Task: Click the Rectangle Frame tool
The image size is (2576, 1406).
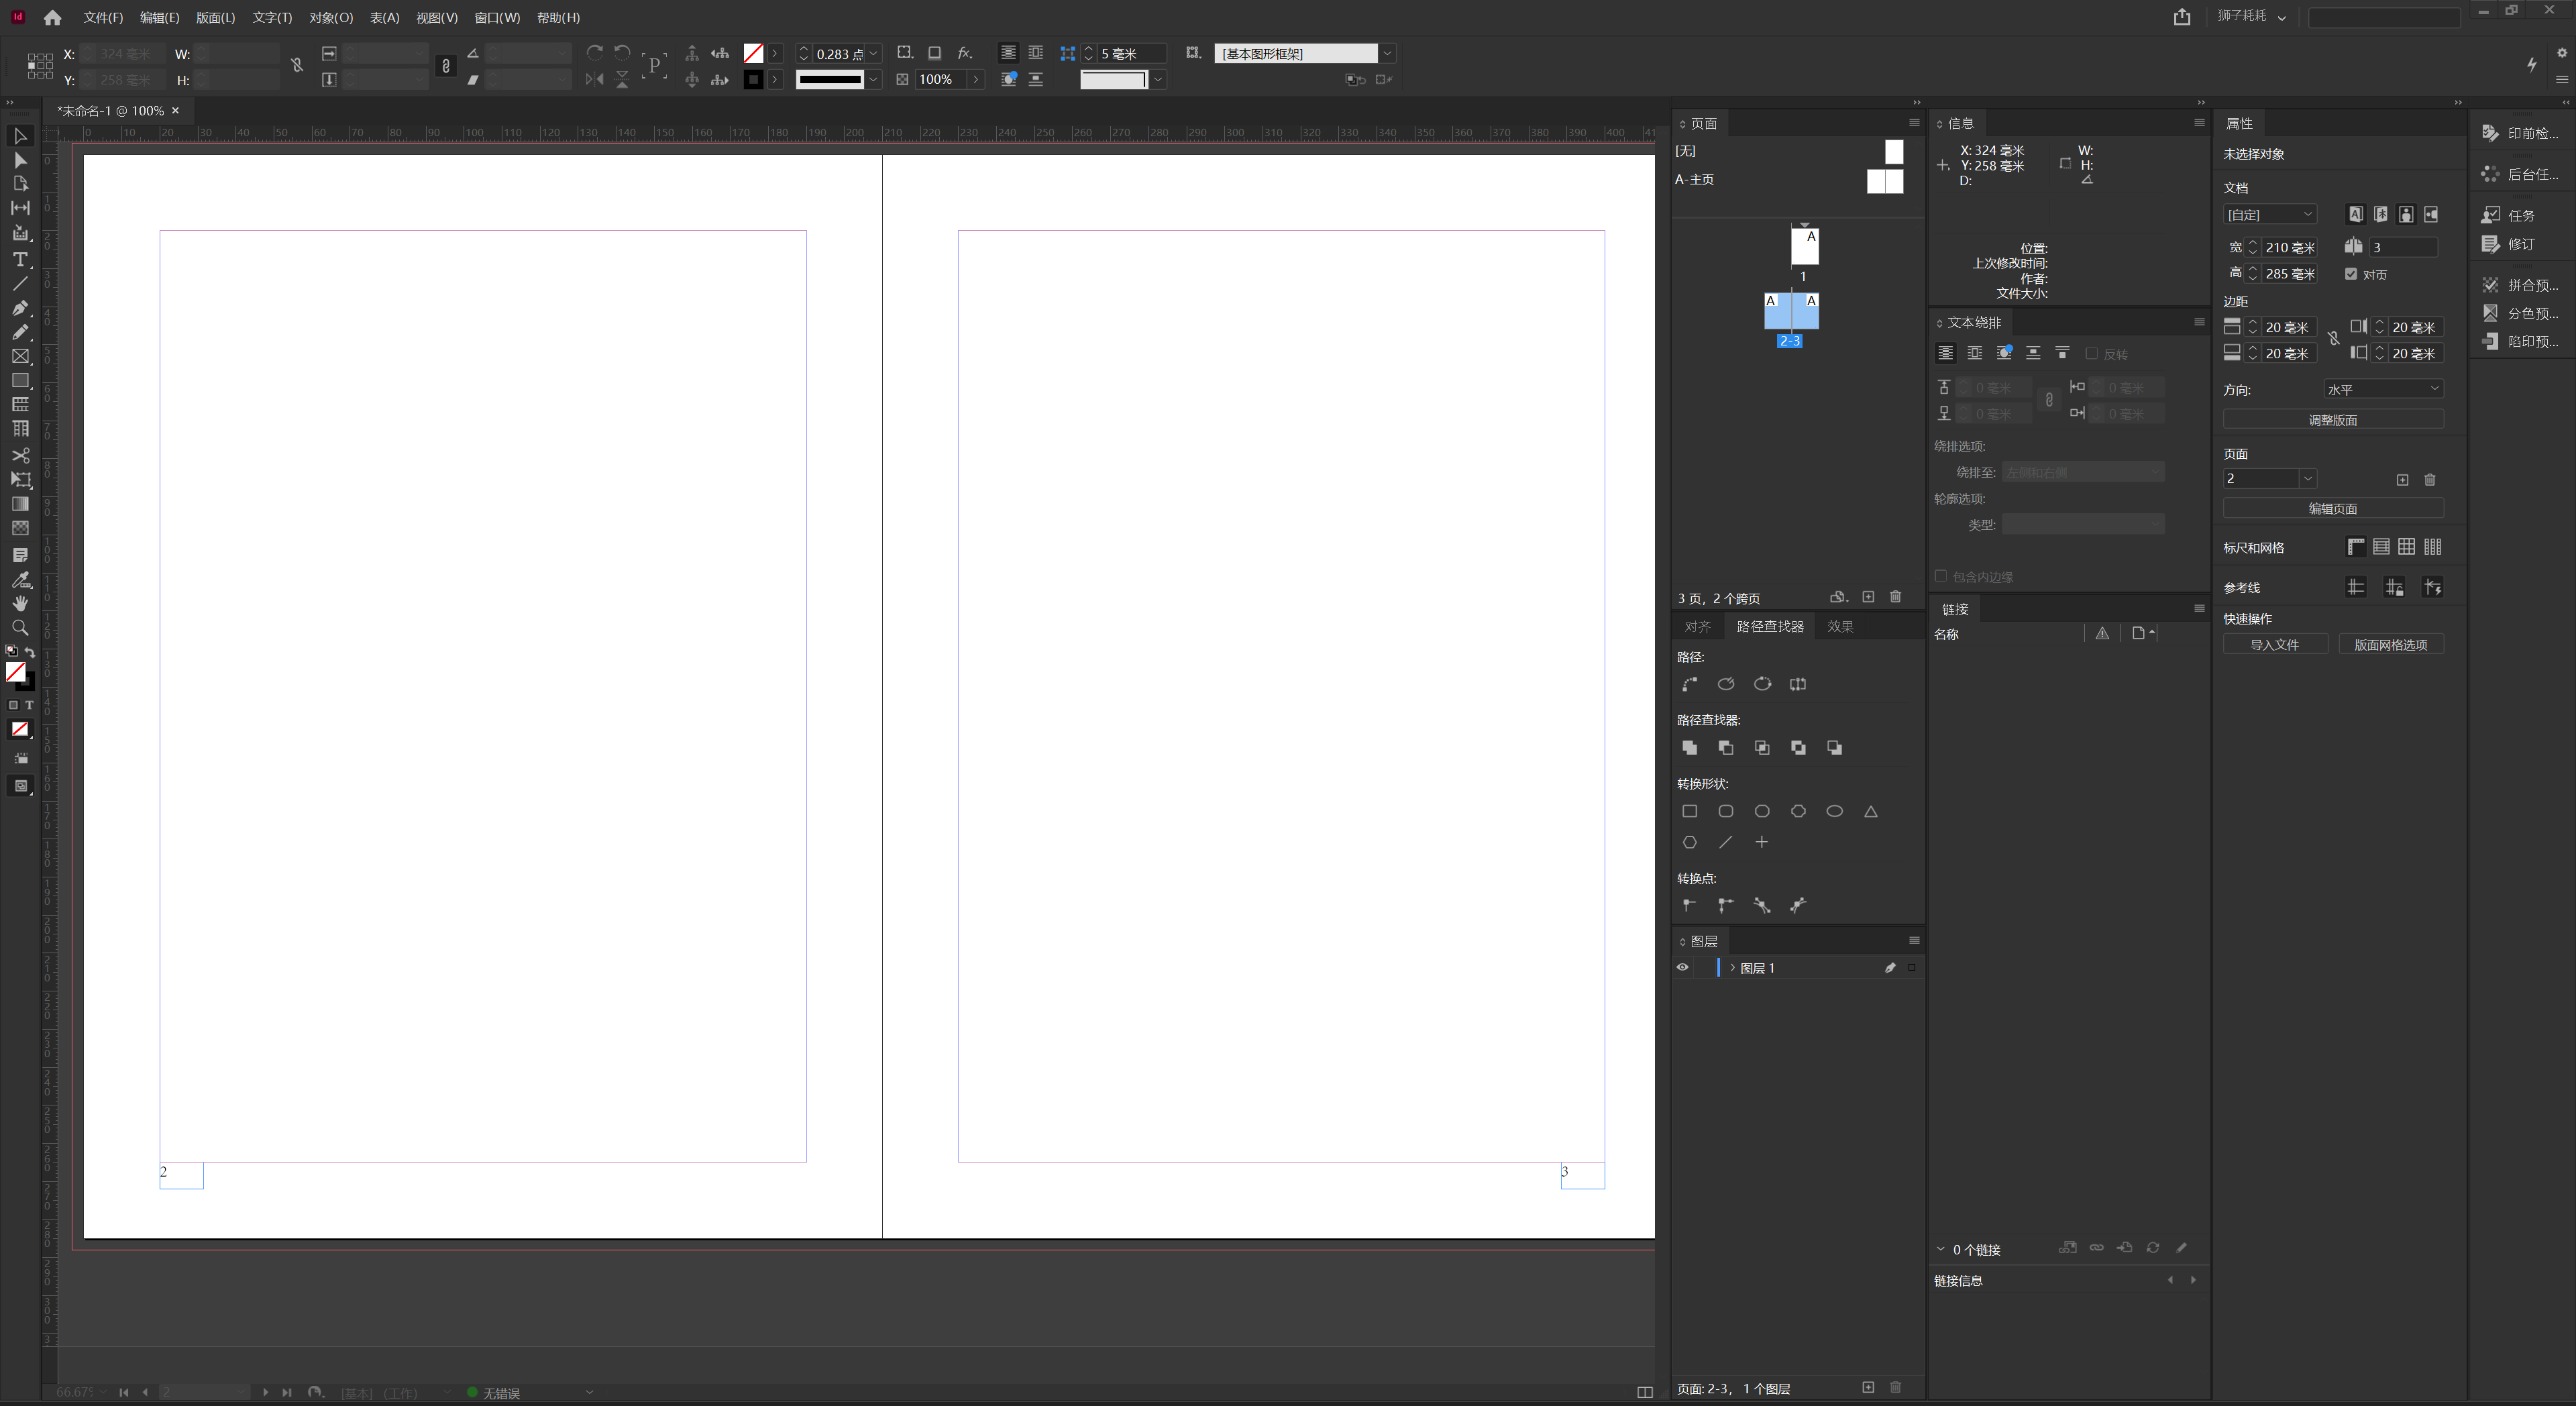Action: (x=20, y=356)
